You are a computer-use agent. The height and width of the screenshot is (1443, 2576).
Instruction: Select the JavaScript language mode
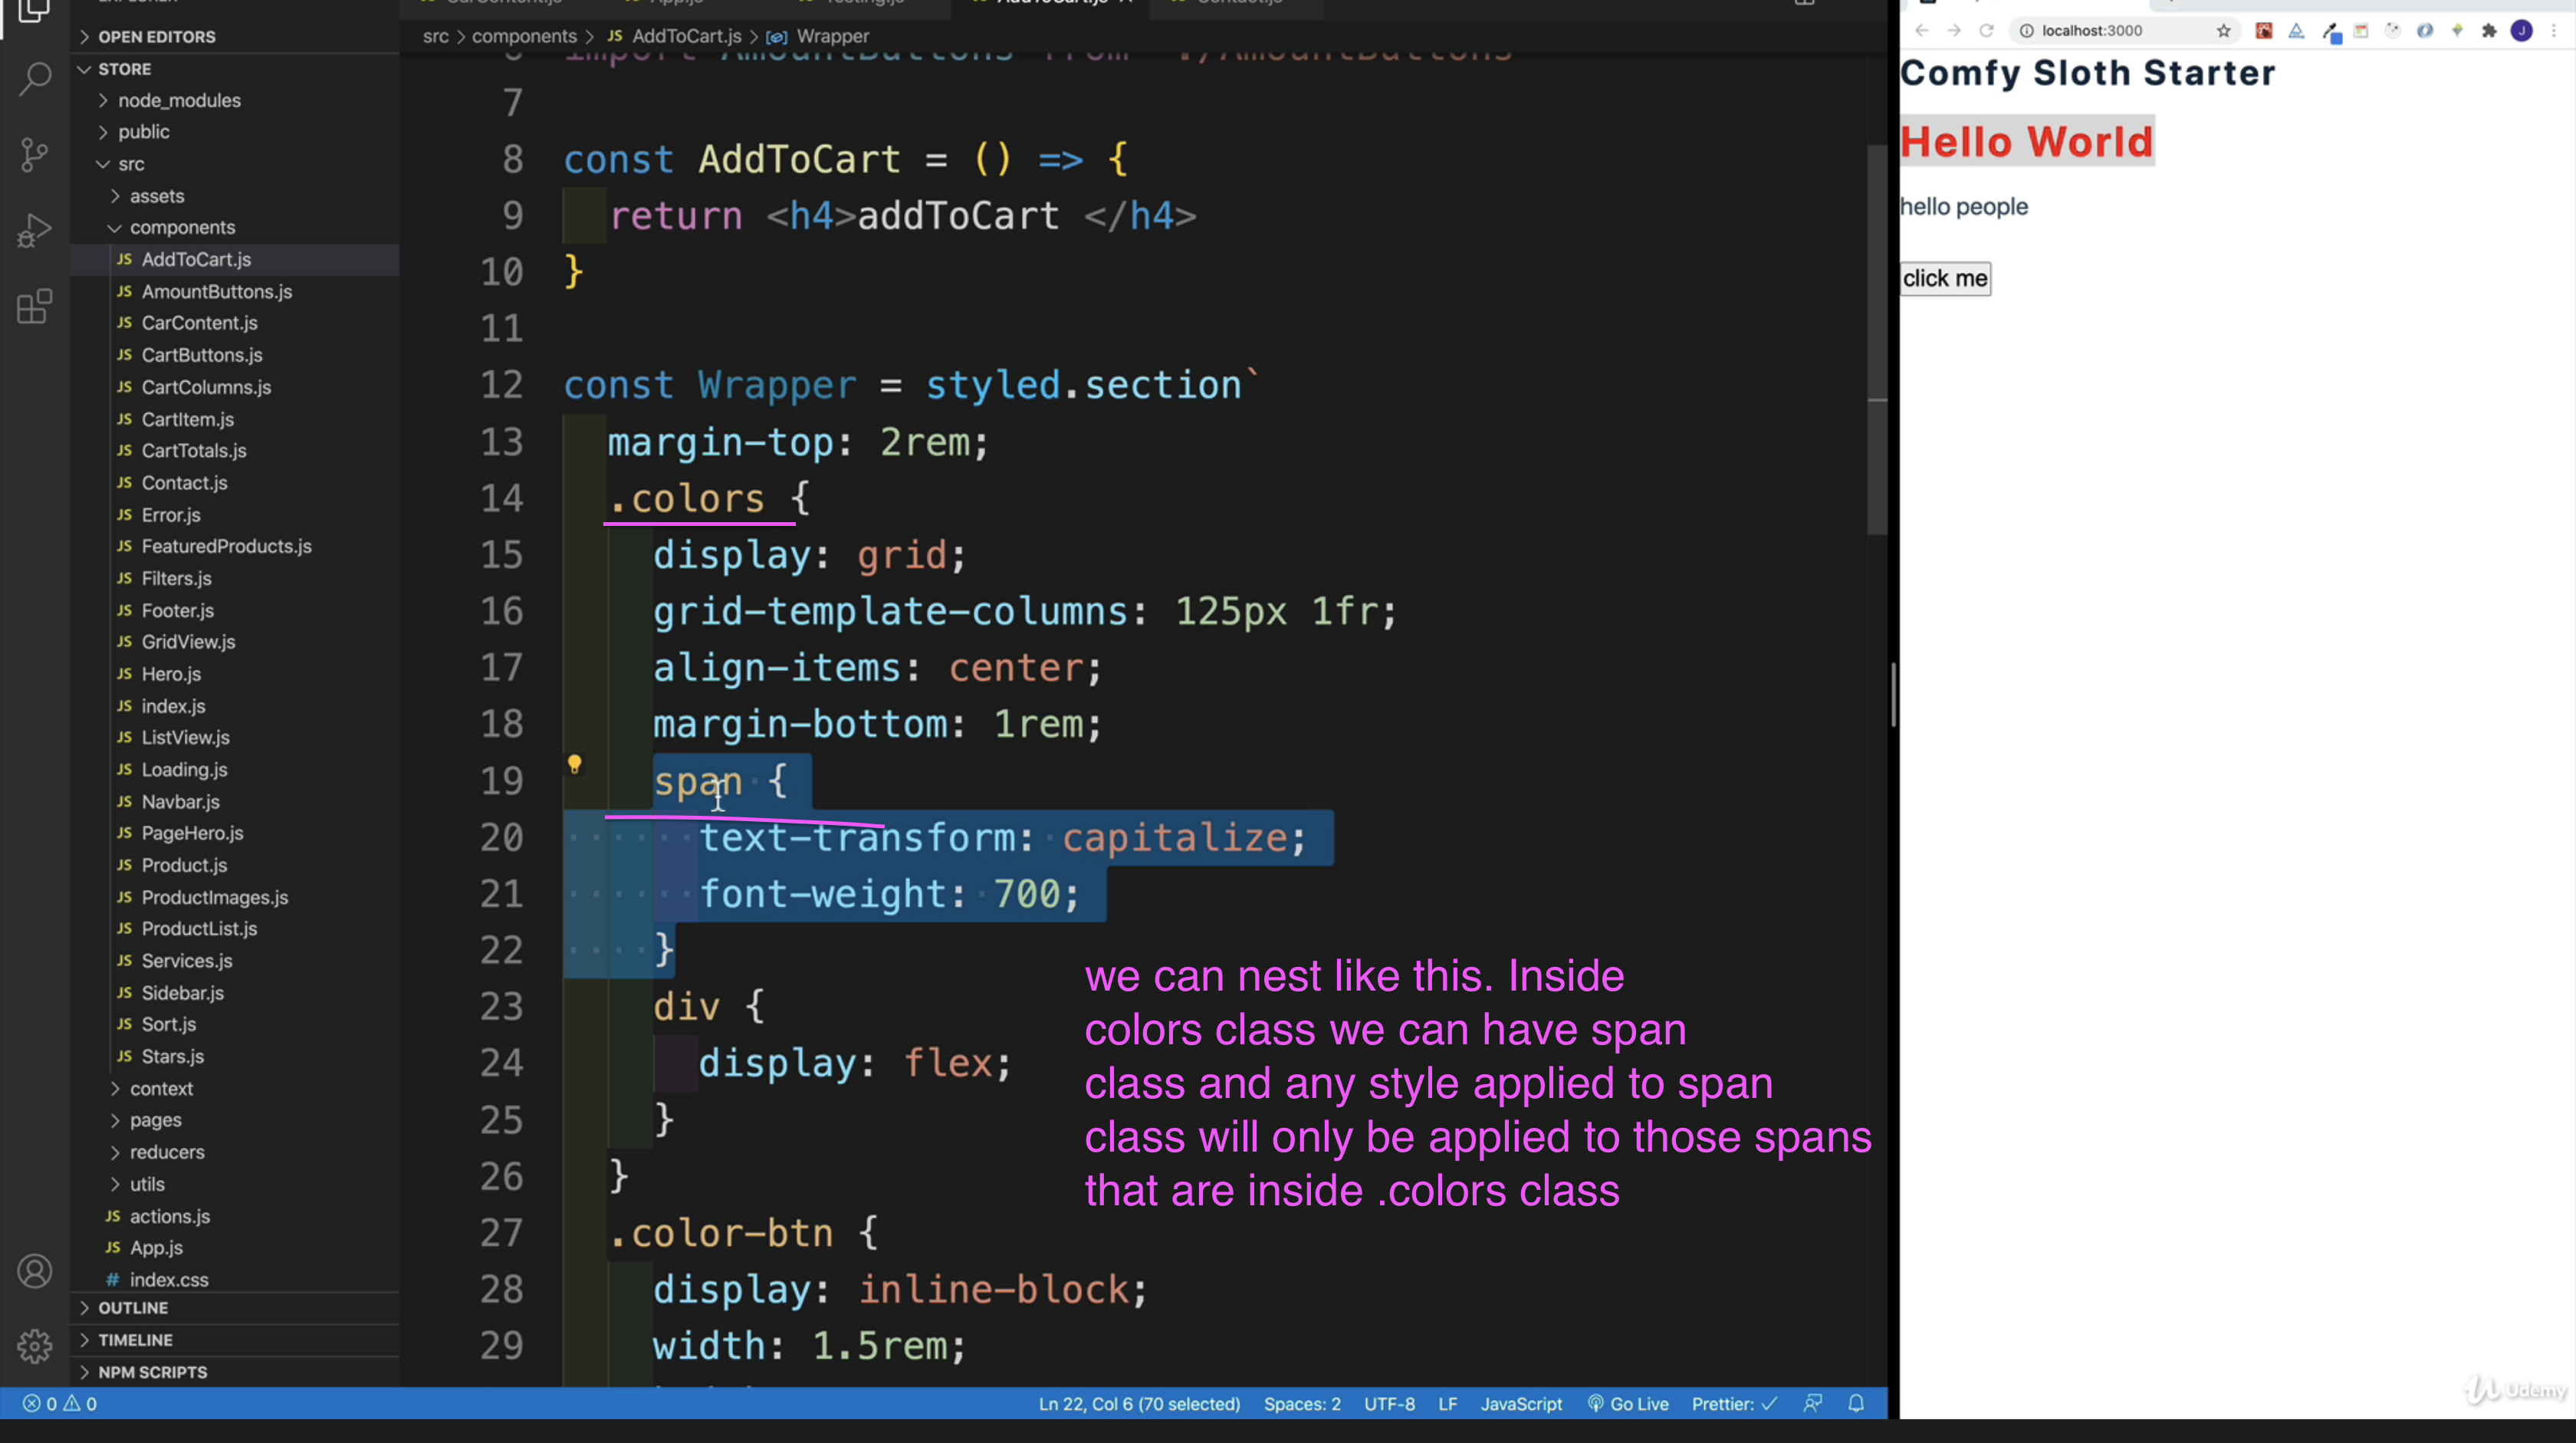tap(1520, 1403)
